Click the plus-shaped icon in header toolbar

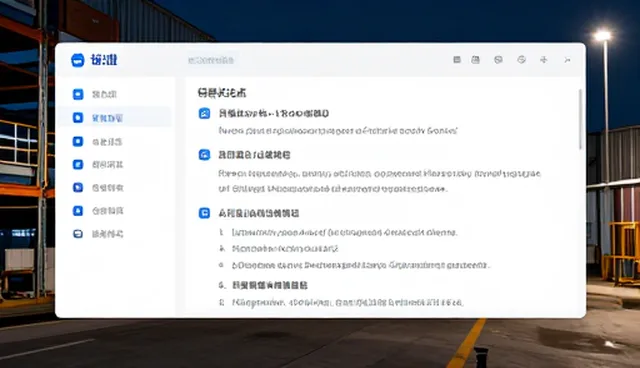544,60
